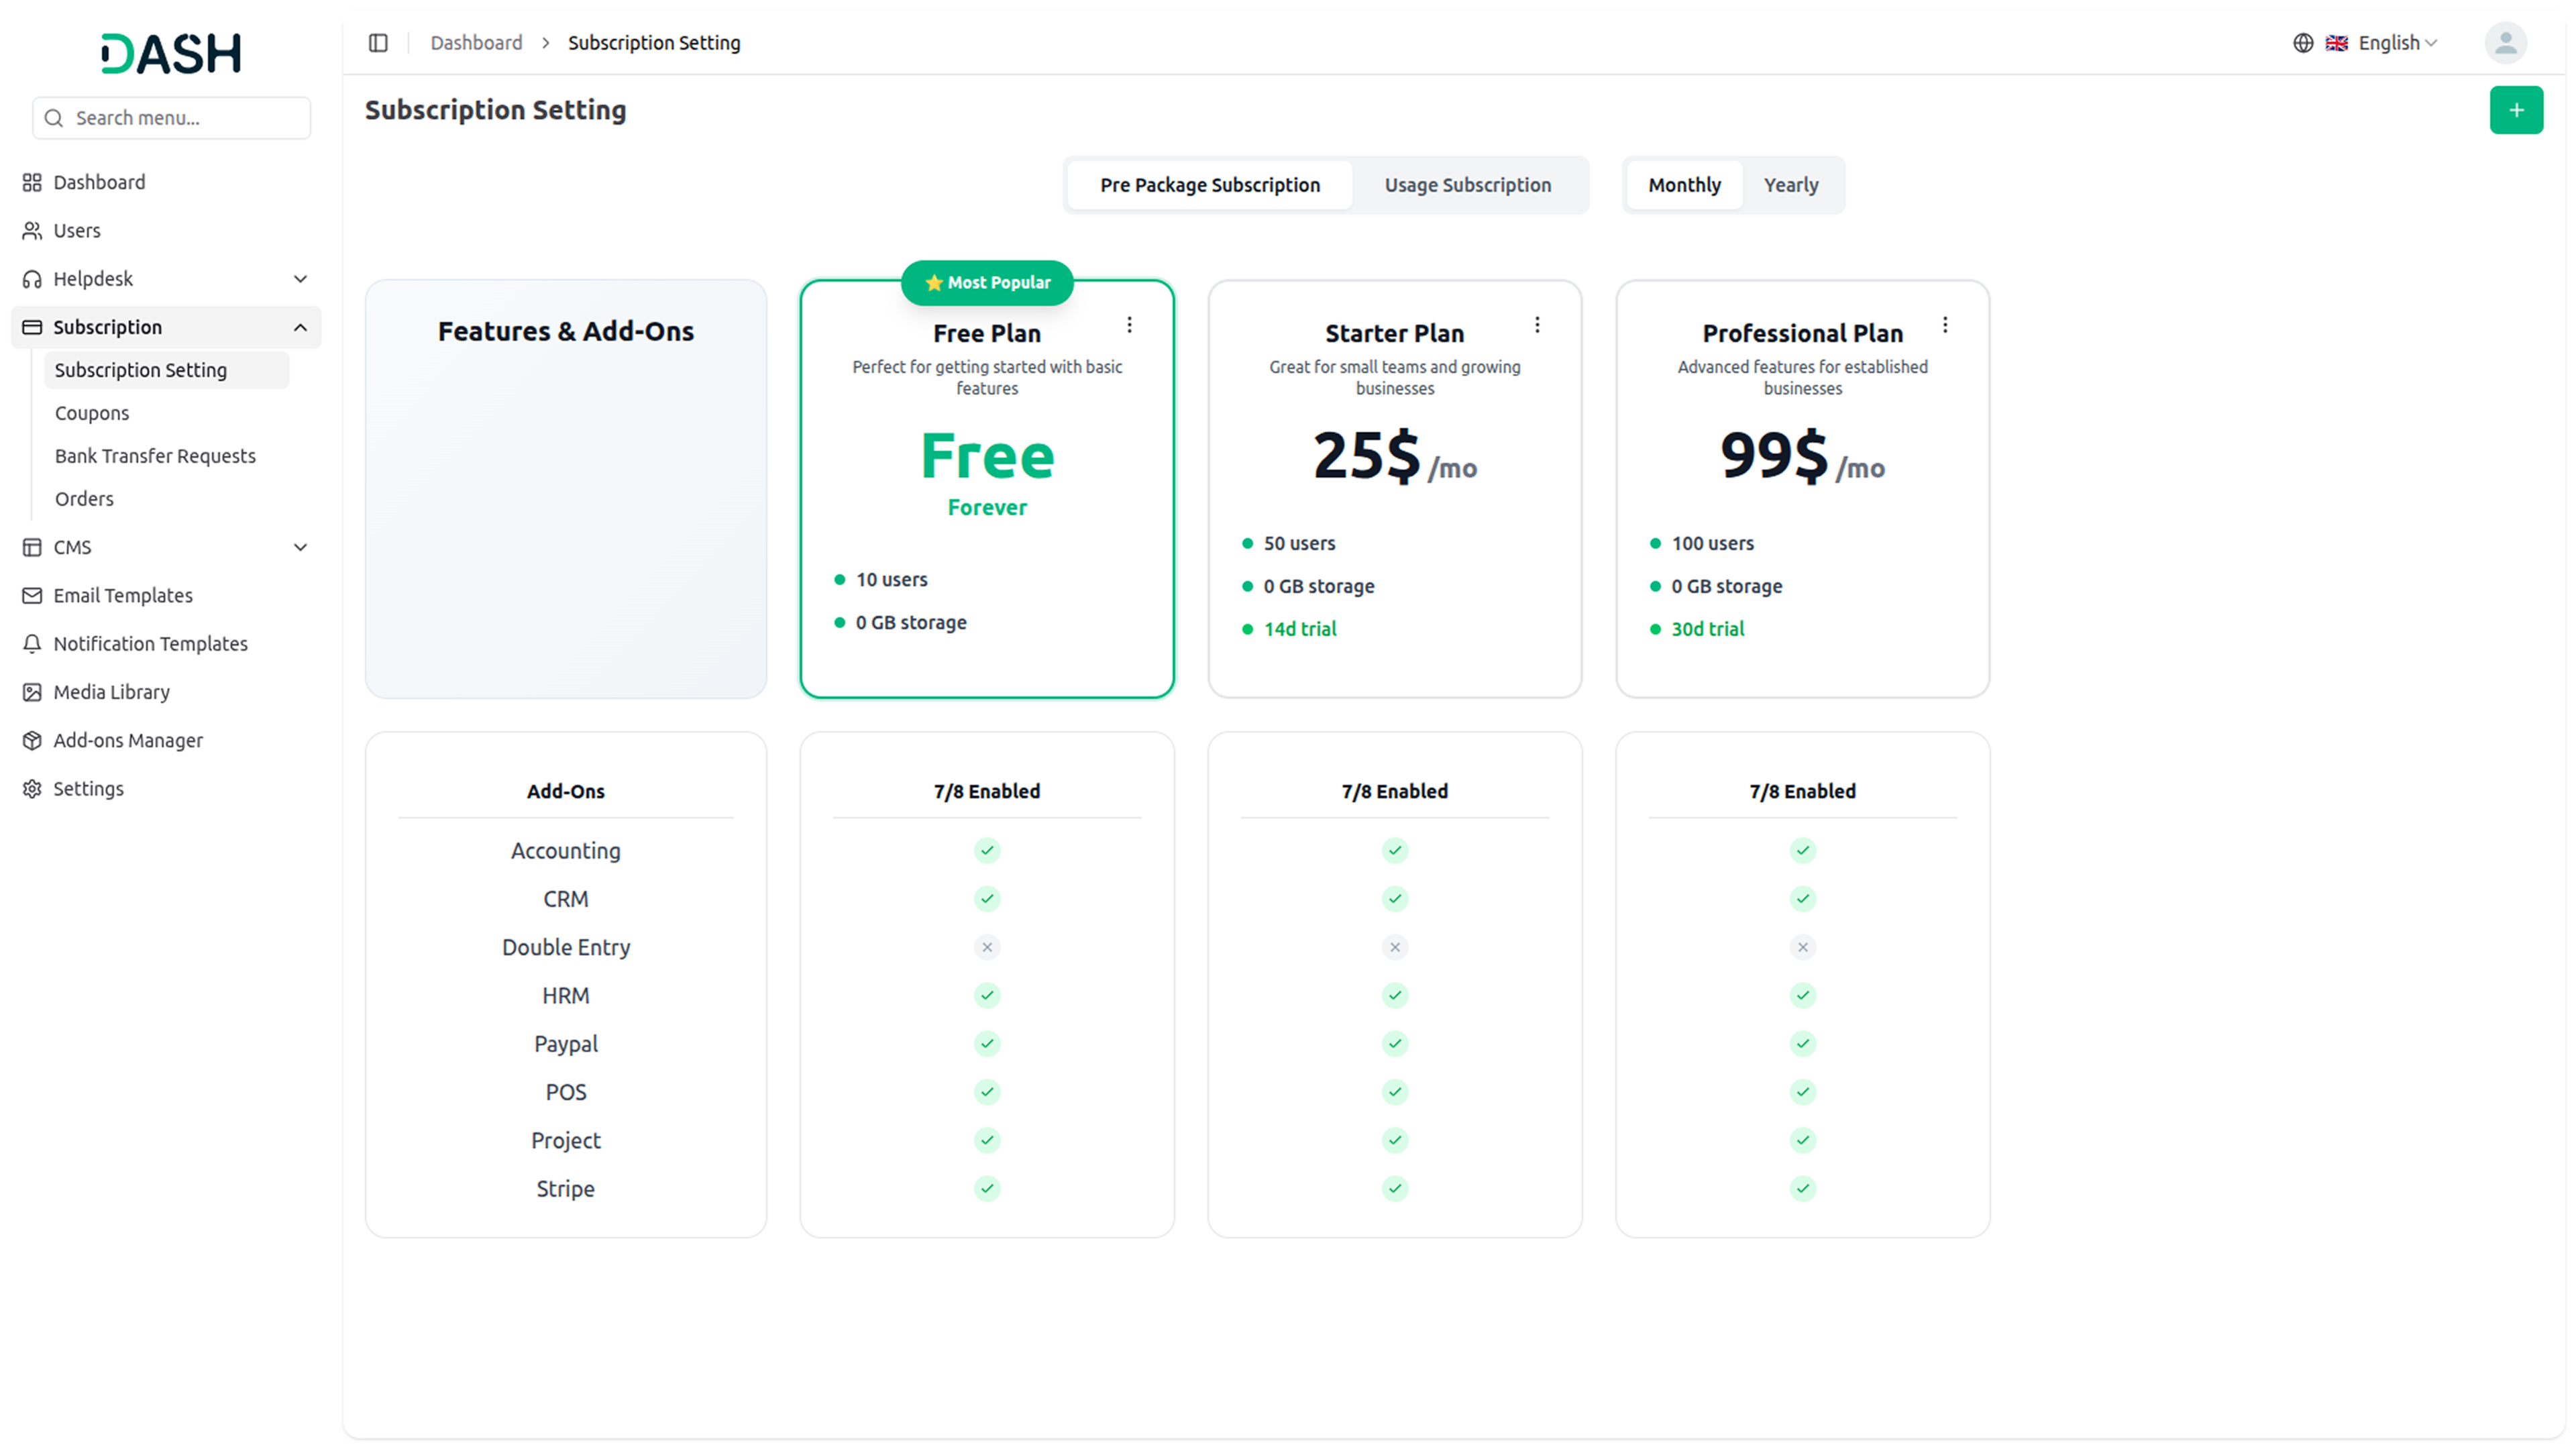2576x1449 pixels.
Task: Open Add-ons Manager from sidebar
Action: [x=127, y=740]
